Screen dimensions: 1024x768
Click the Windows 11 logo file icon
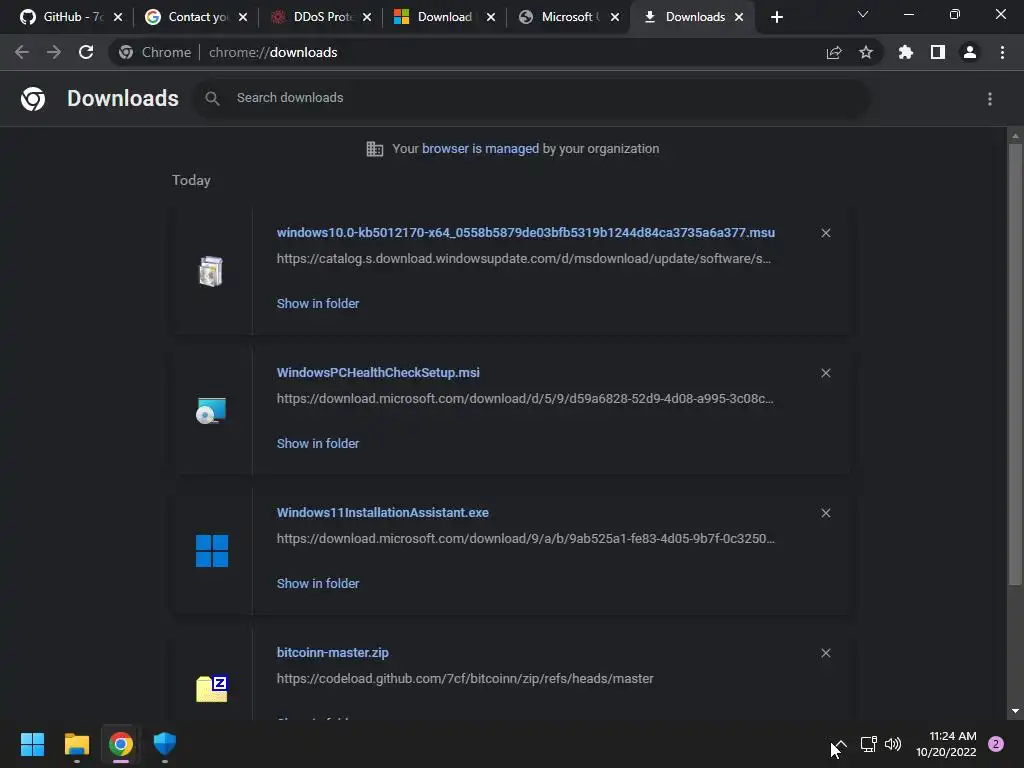click(x=212, y=551)
